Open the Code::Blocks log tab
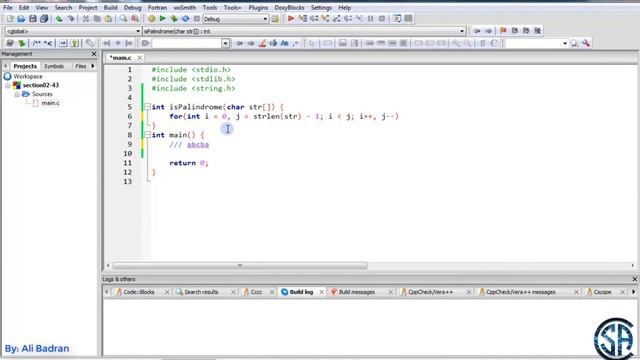 click(139, 292)
